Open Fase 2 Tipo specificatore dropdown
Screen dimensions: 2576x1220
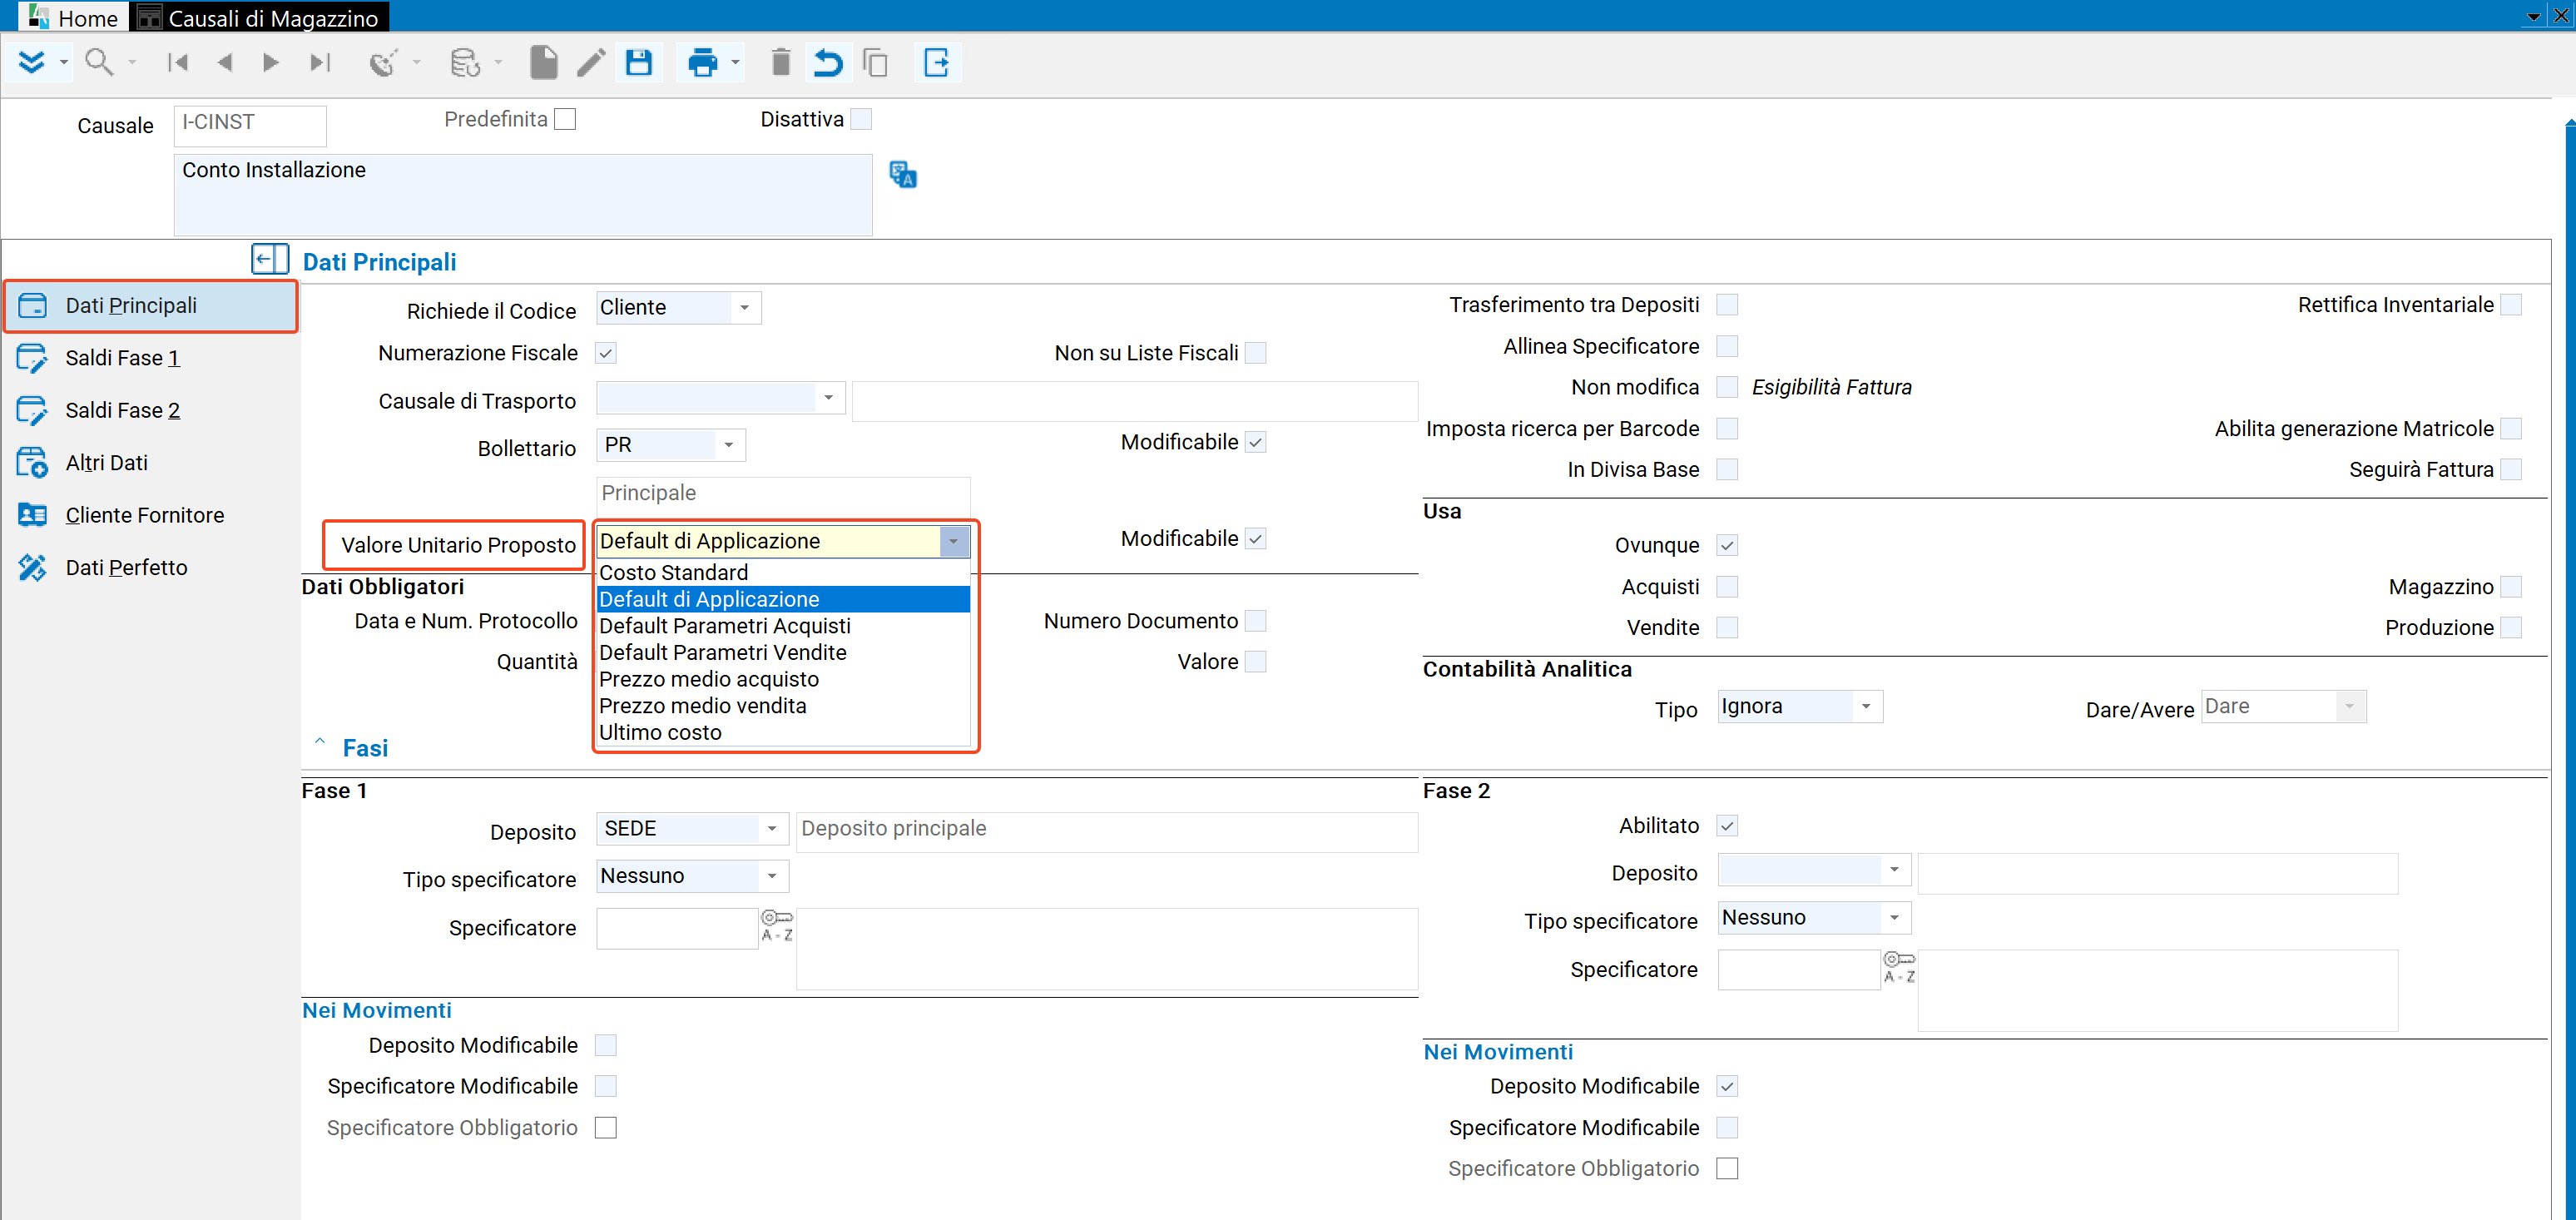pos(1894,917)
